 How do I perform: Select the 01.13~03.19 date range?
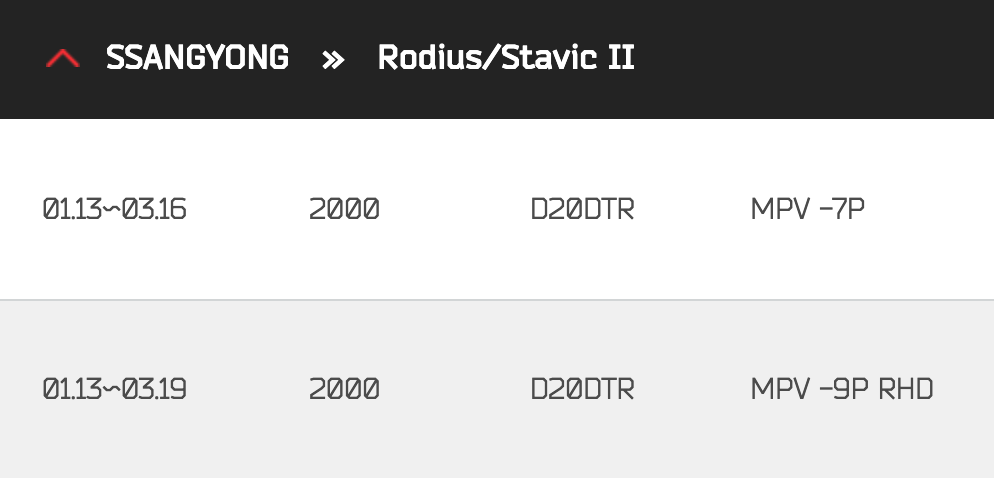pyautogui.click(x=115, y=389)
